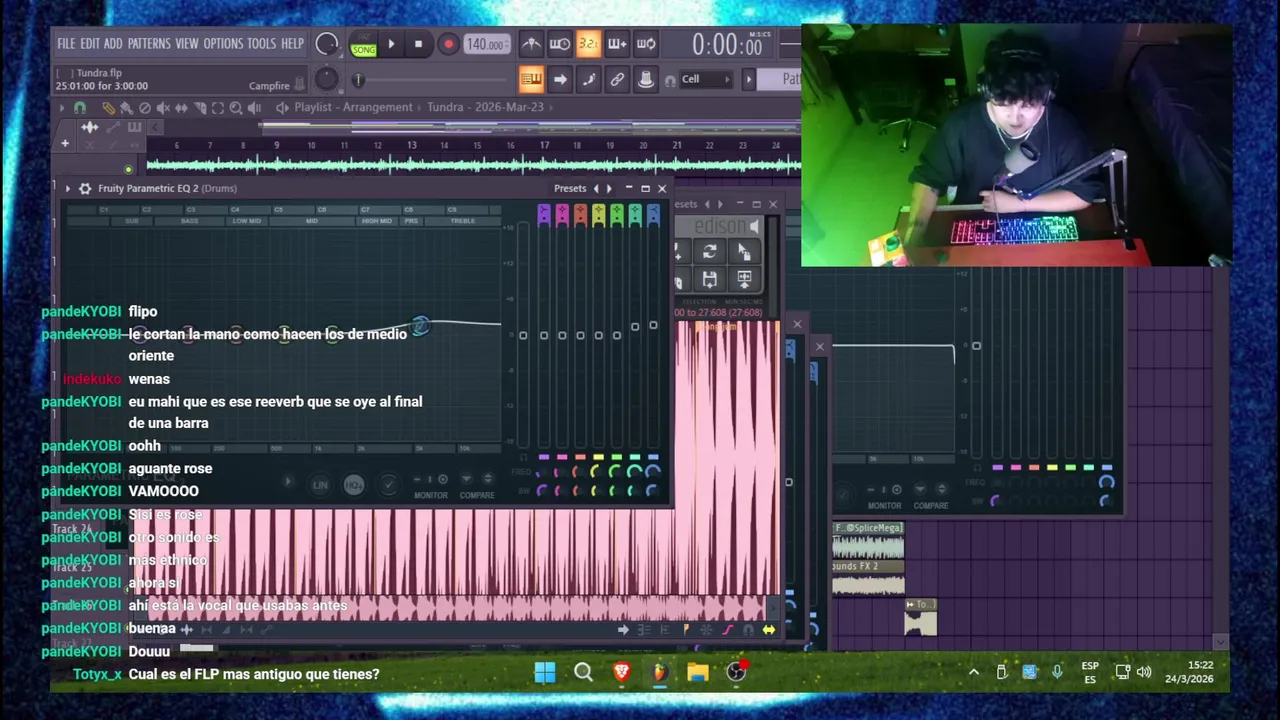Viewport: 1280px width, 720px height.
Task: Toggle the HQ high quality button
Action: (x=353, y=485)
